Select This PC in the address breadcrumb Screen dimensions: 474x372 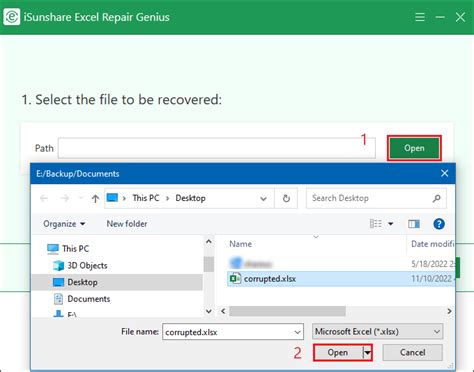coord(146,198)
